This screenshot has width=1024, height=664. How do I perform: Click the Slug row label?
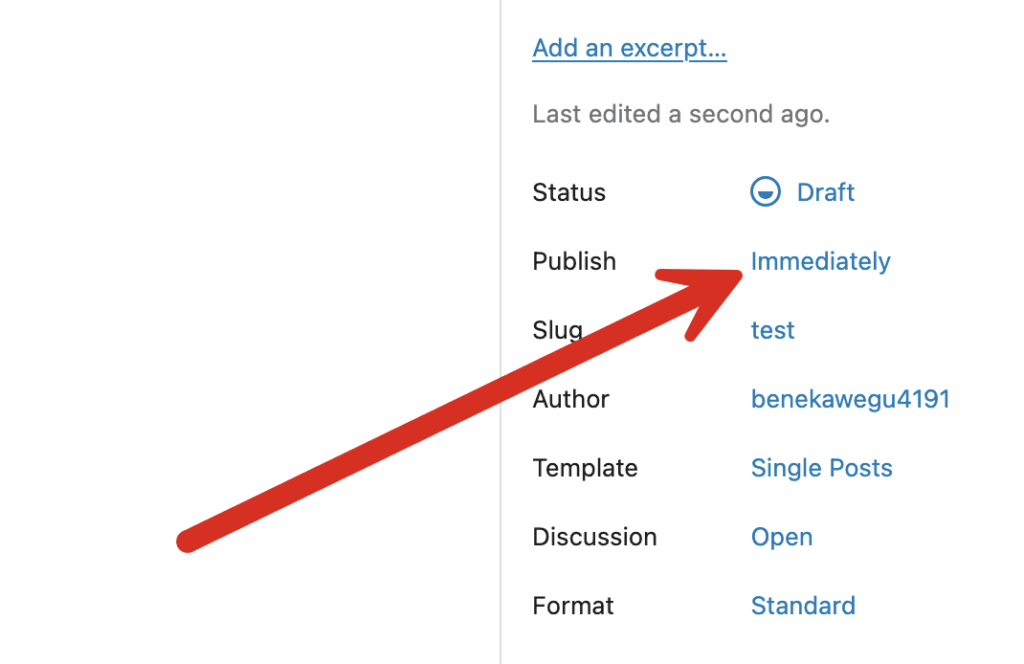pos(557,330)
